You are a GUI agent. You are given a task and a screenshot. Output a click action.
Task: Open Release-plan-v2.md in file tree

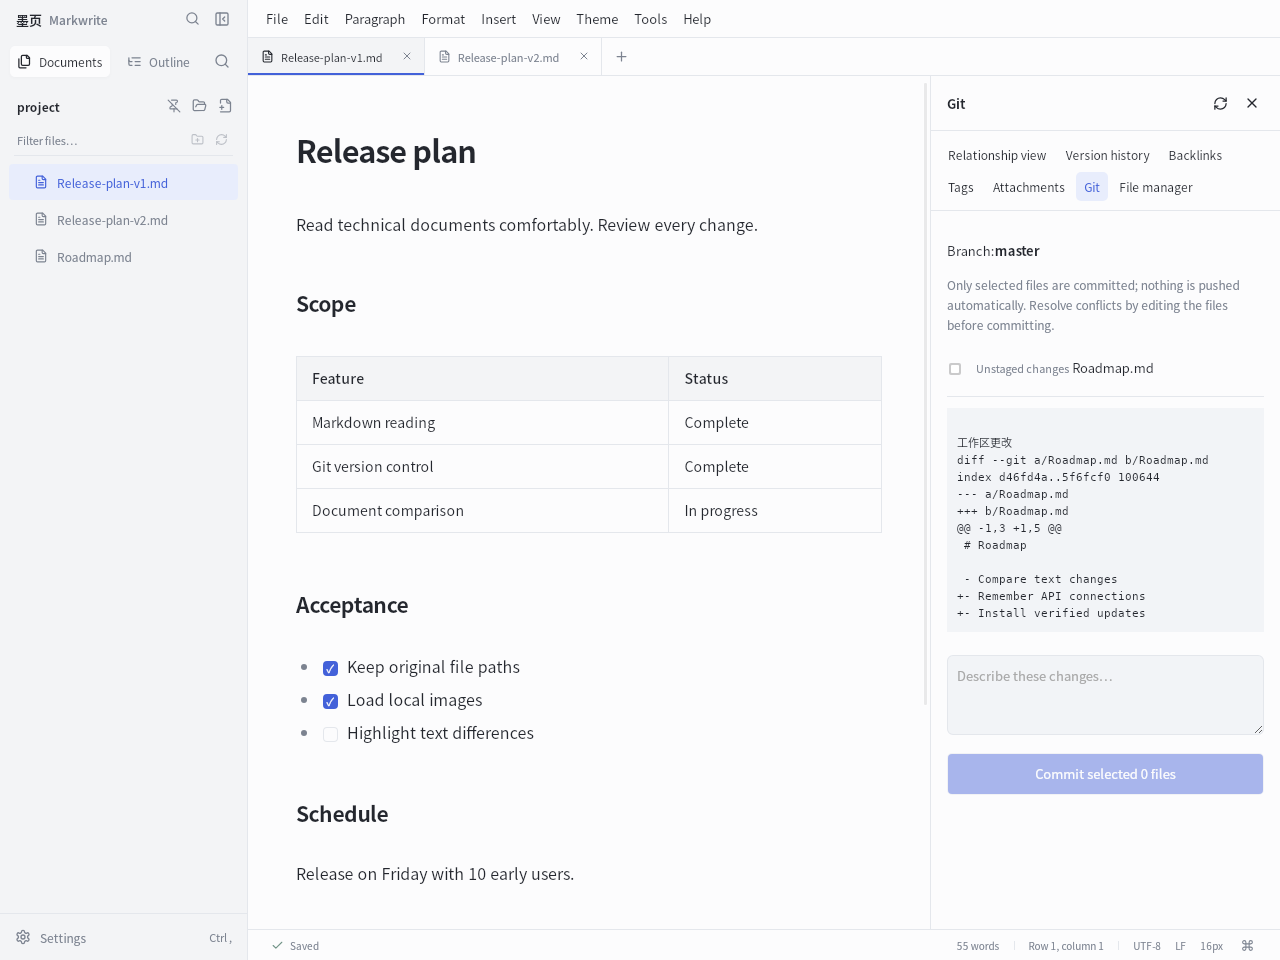(x=124, y=220)
